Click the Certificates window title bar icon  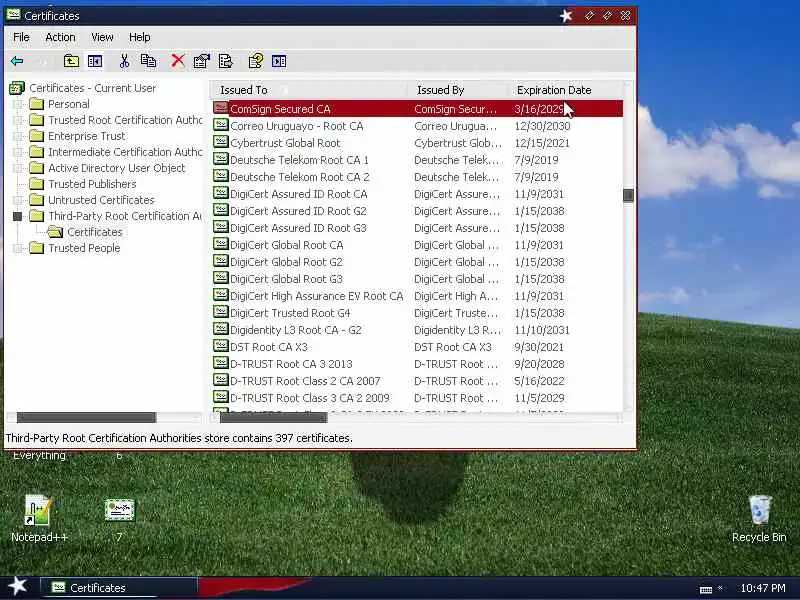pyautogui.click(x=14, y=15)
